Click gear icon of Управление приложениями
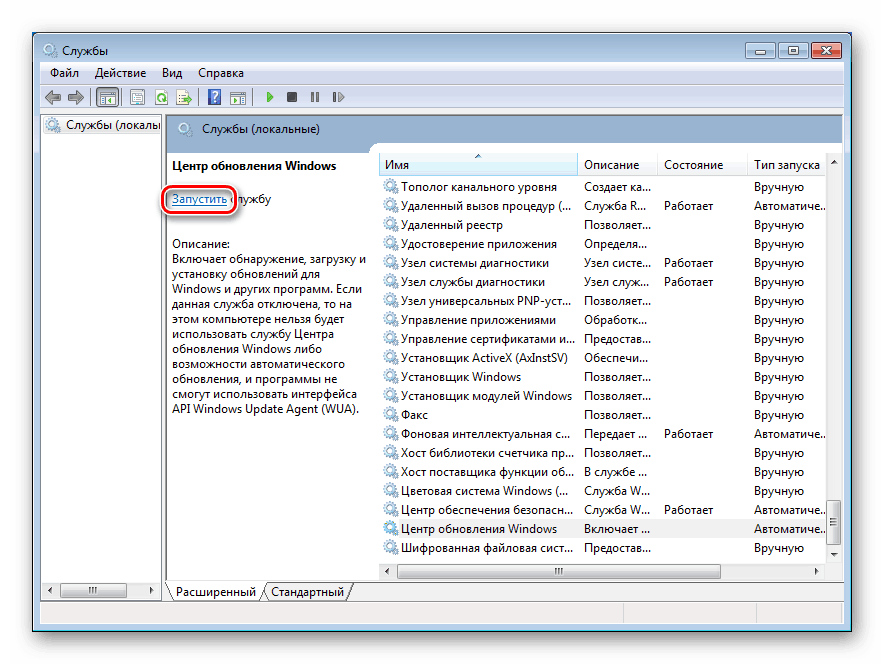Viewport: 884px width, 664px height. tap(391, 319)
